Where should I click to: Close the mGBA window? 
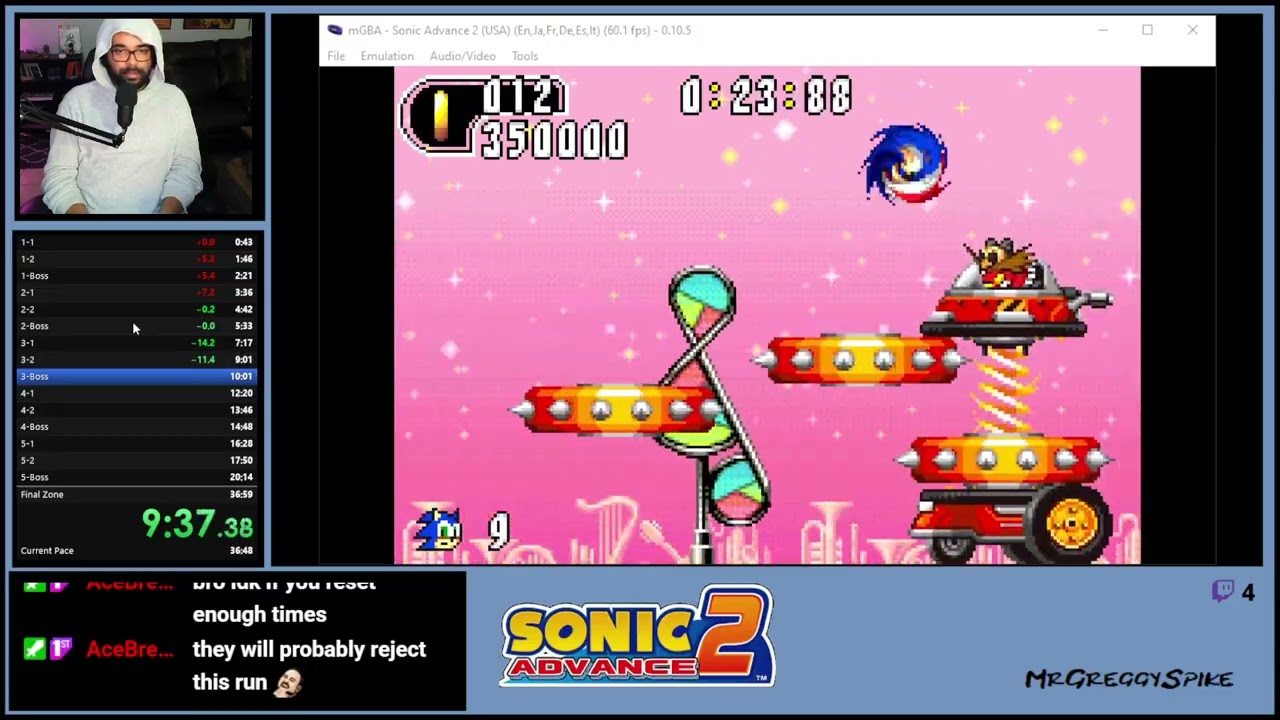click(x=1192, y=30)
